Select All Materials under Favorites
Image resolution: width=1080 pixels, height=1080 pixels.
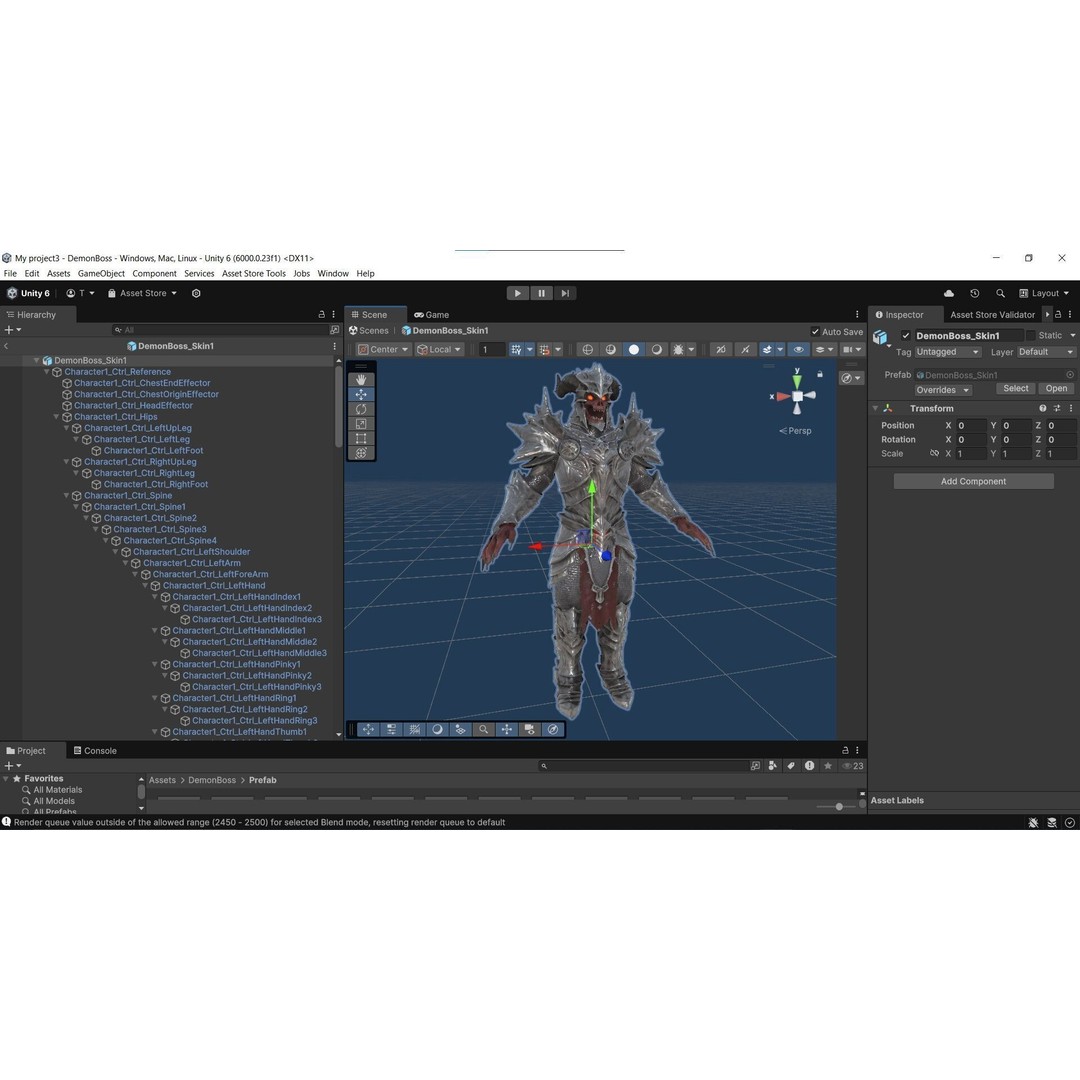click(57, 790)
